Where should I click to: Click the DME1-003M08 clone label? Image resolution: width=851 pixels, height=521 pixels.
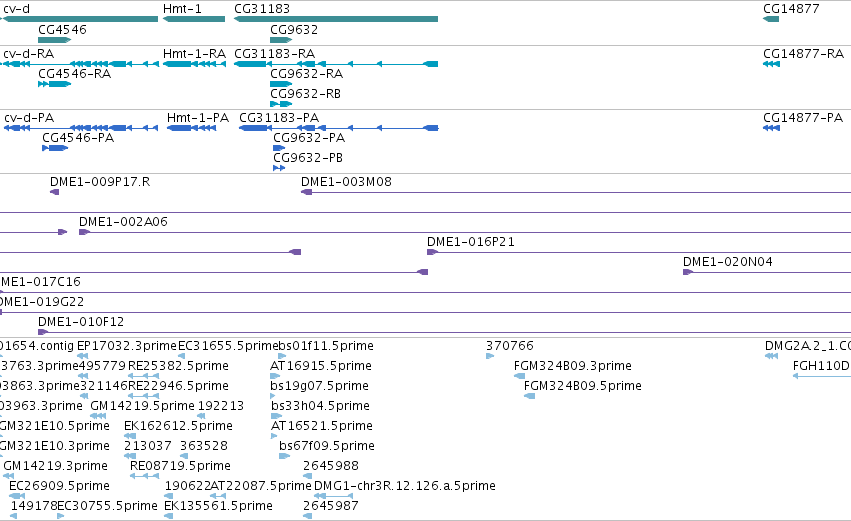pos(346,182)
